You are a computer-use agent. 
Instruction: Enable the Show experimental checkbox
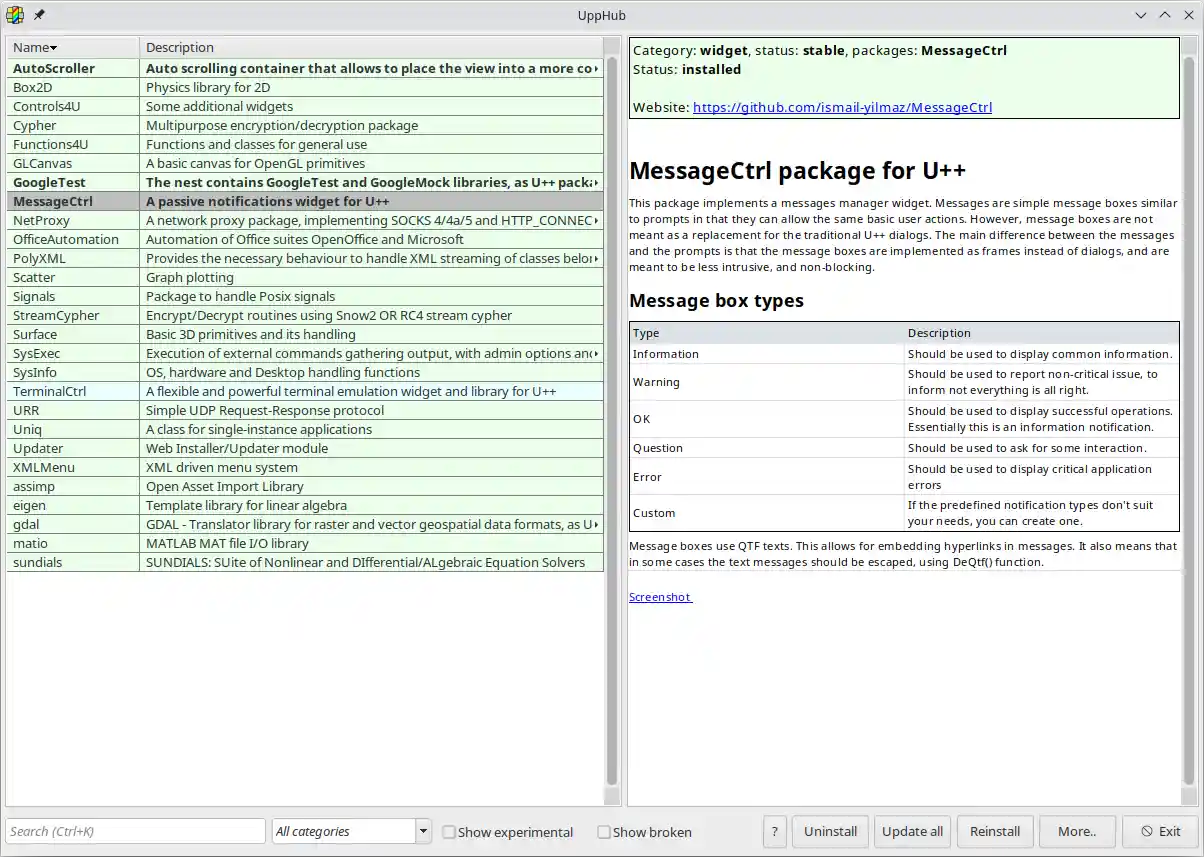[449, 831]
